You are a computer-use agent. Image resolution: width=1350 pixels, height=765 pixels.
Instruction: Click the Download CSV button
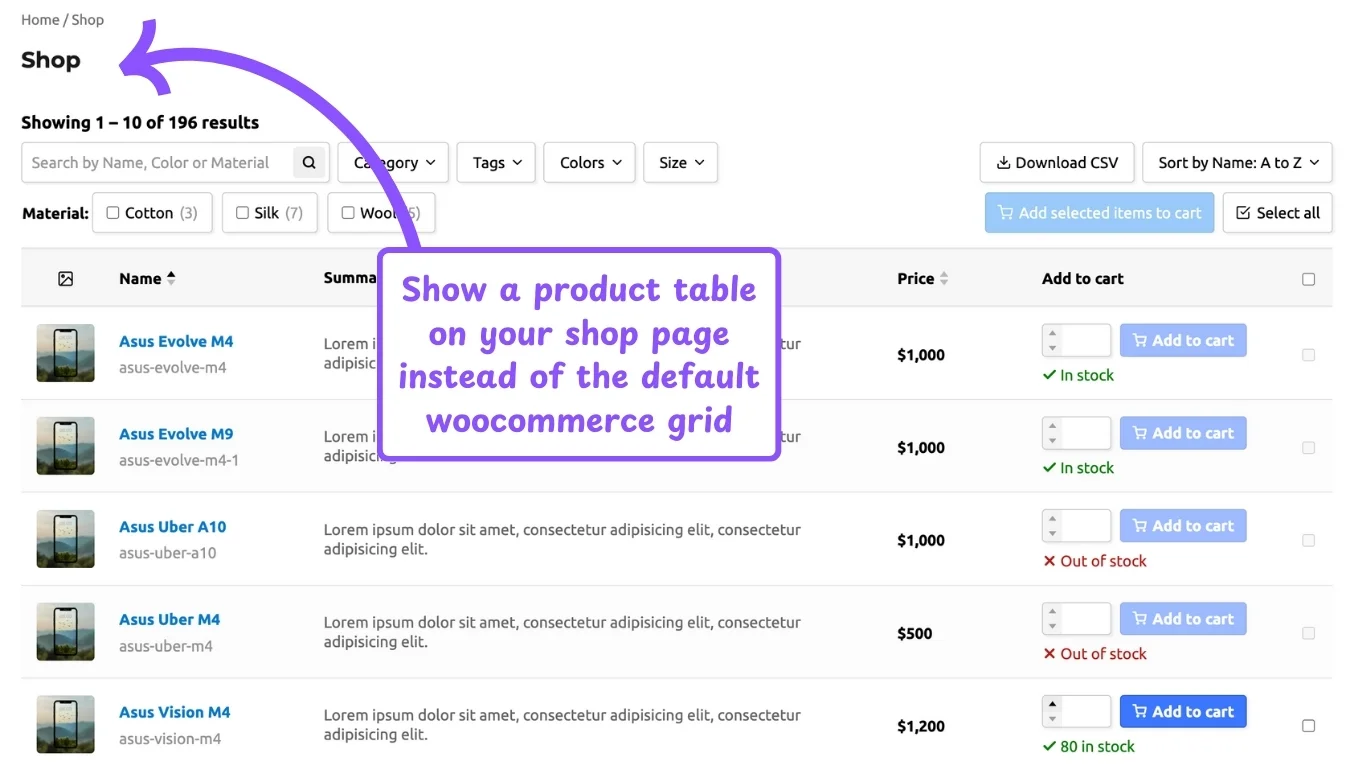[x=1057, y=162]
